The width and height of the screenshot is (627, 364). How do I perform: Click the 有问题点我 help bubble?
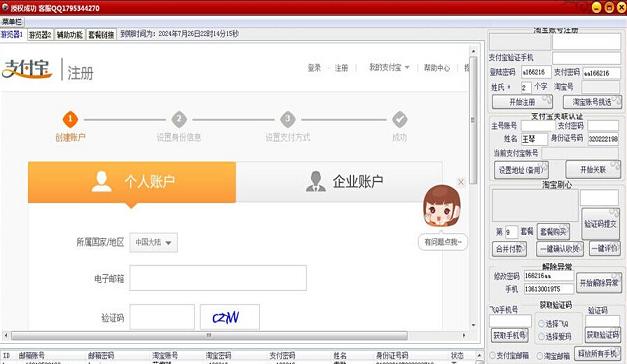443,242
